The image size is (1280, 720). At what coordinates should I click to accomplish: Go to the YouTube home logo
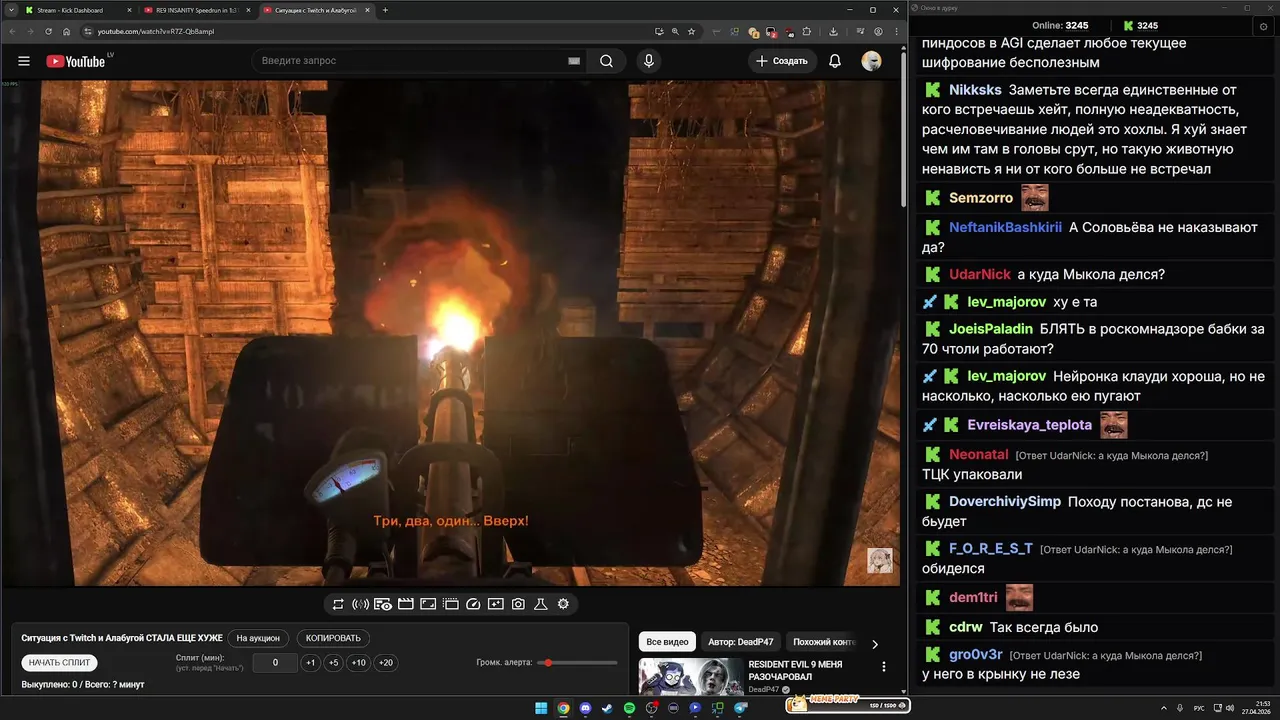click(x=76, y=61)
